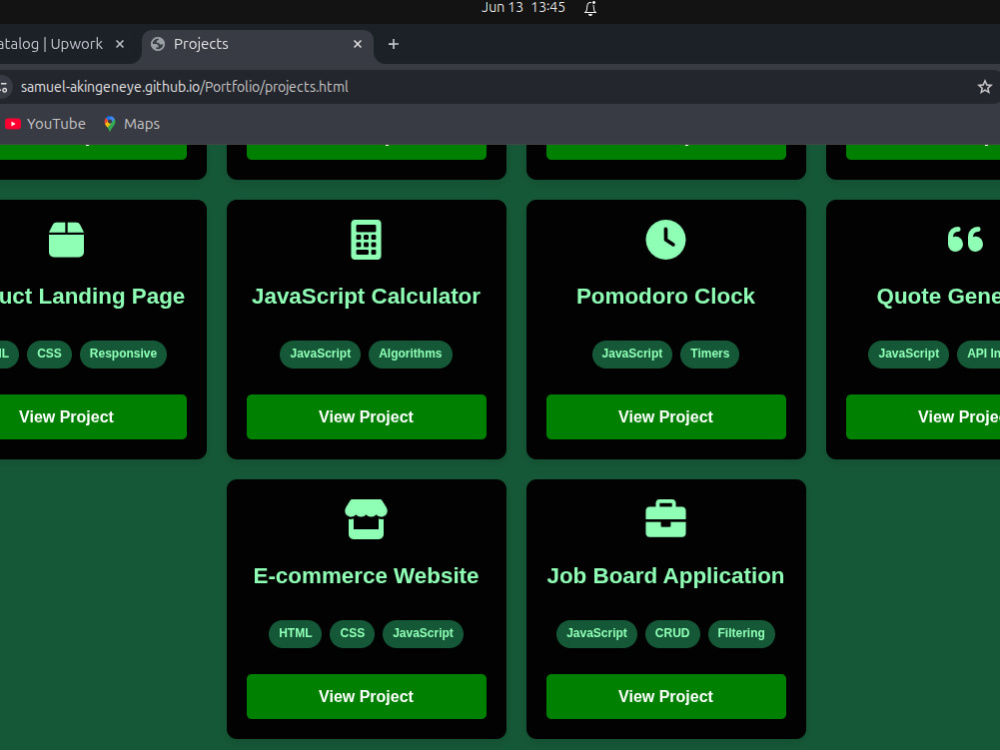The height and width of the screenshot is (750, 1000).
Task: View Project for Job Board Application
Action: pos(666,696)
